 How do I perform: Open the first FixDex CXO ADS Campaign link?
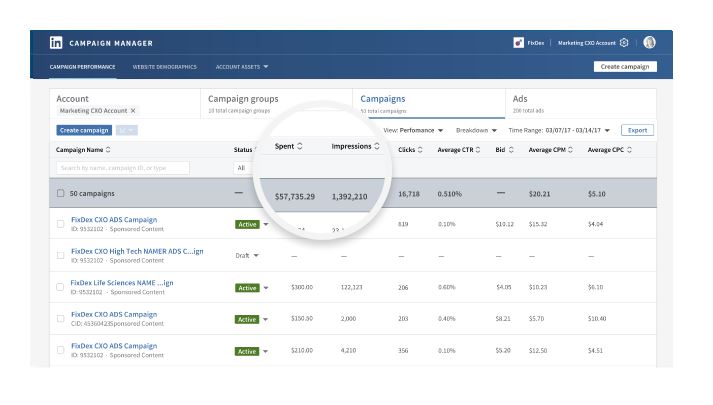114,220
